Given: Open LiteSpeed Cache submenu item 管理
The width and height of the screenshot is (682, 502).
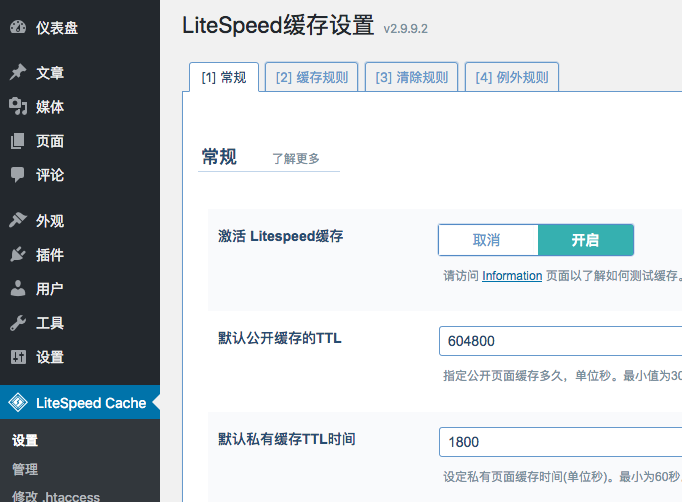Looking at the screenshot, I should tap(25, 469).
